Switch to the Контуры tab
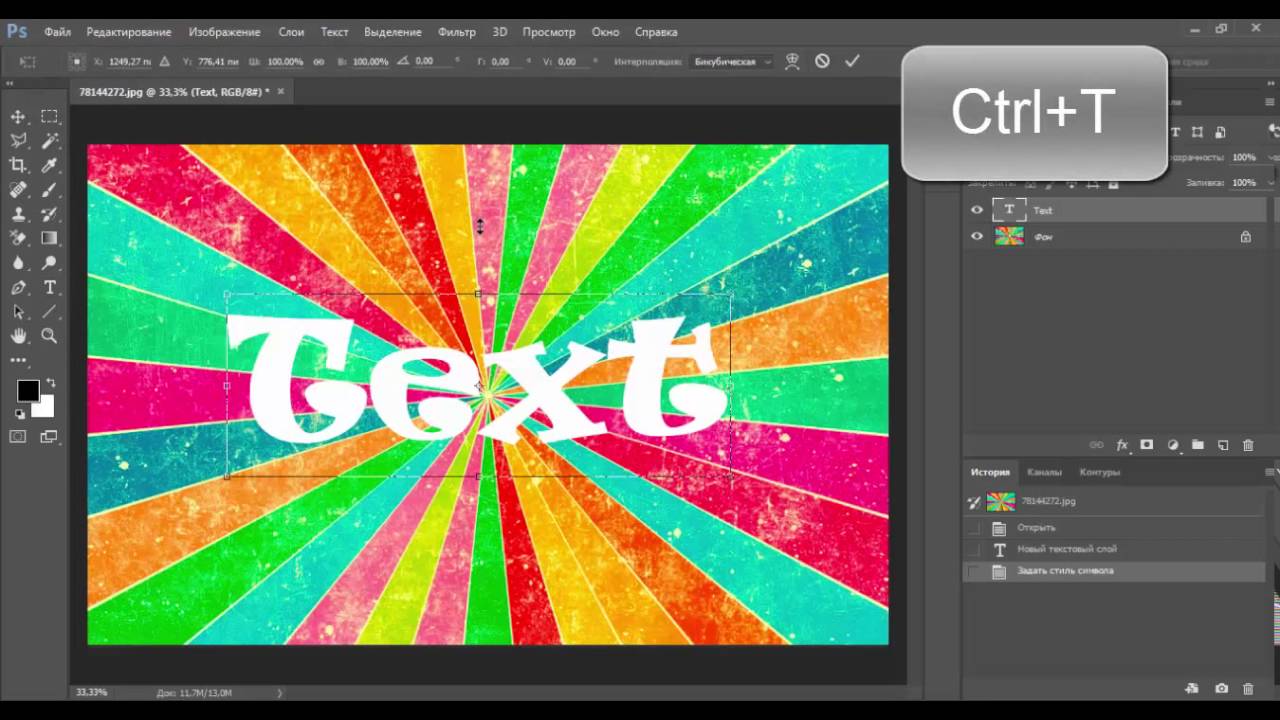 (1100, 472)
